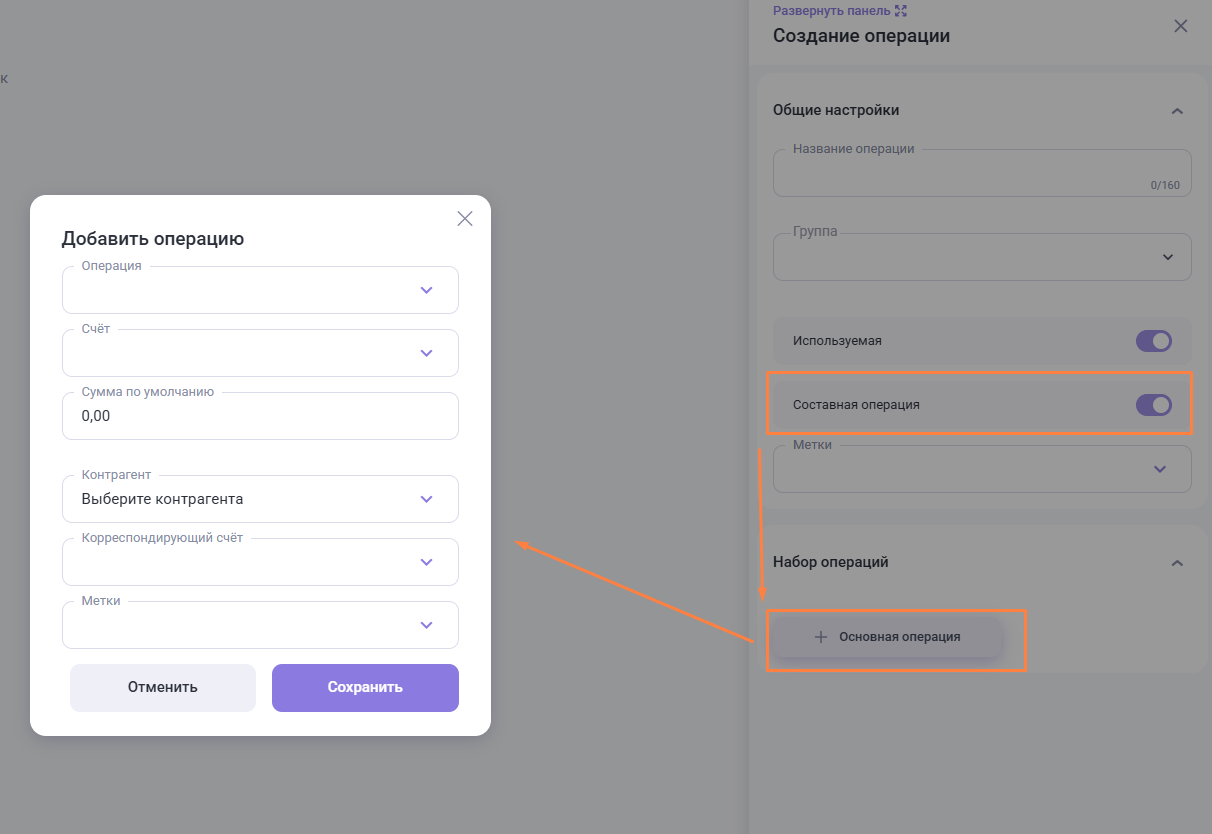Click the Название операции input field
This screenshot has height=834, width=1212.
point(970,174)
